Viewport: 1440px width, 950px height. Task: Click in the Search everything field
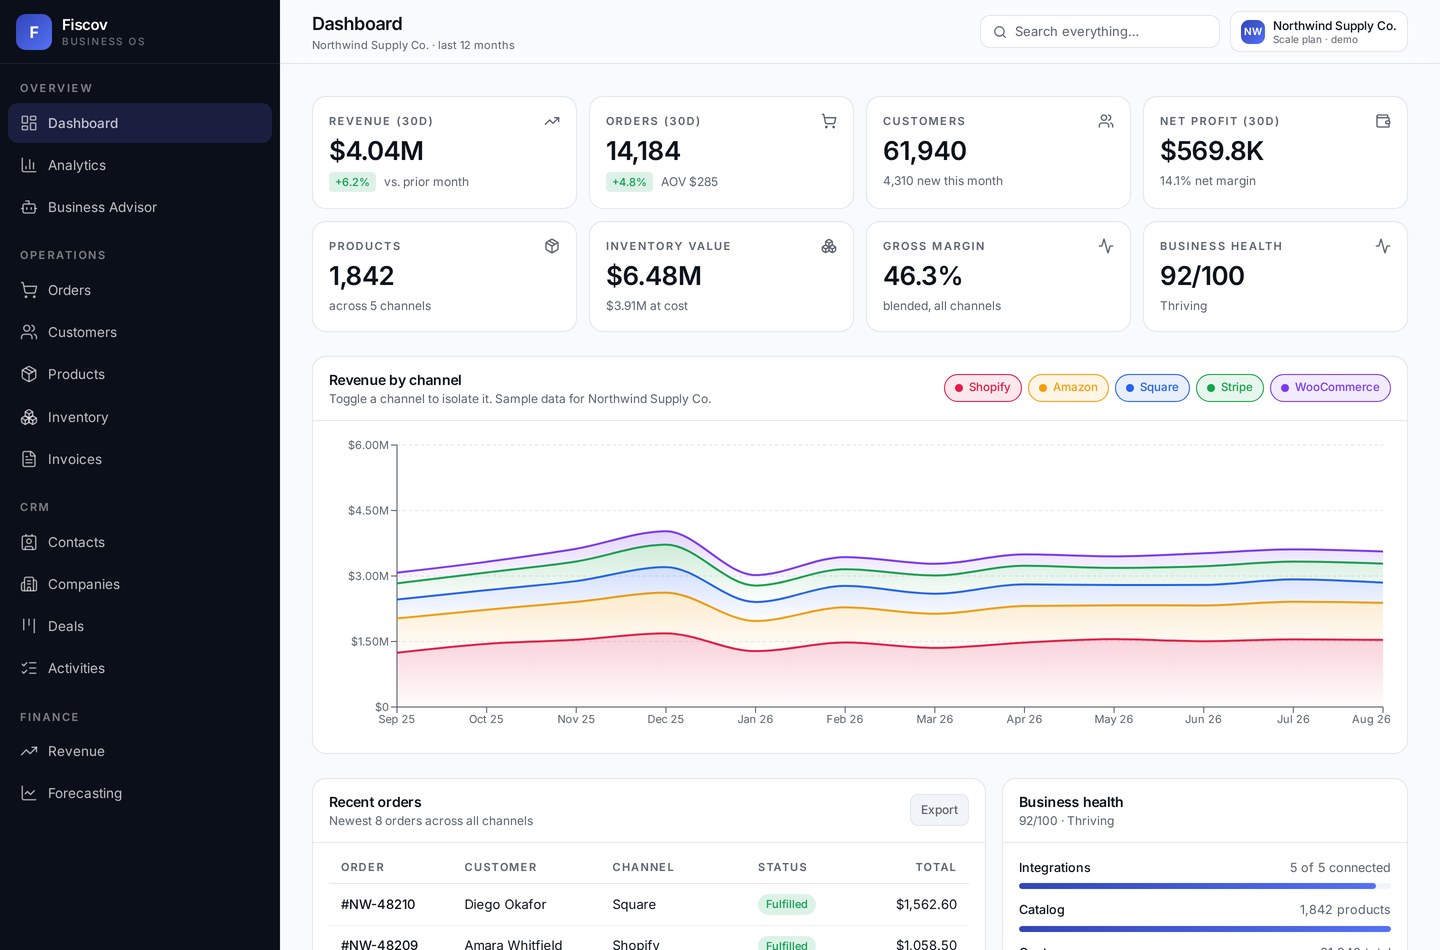pos(1100,32)
